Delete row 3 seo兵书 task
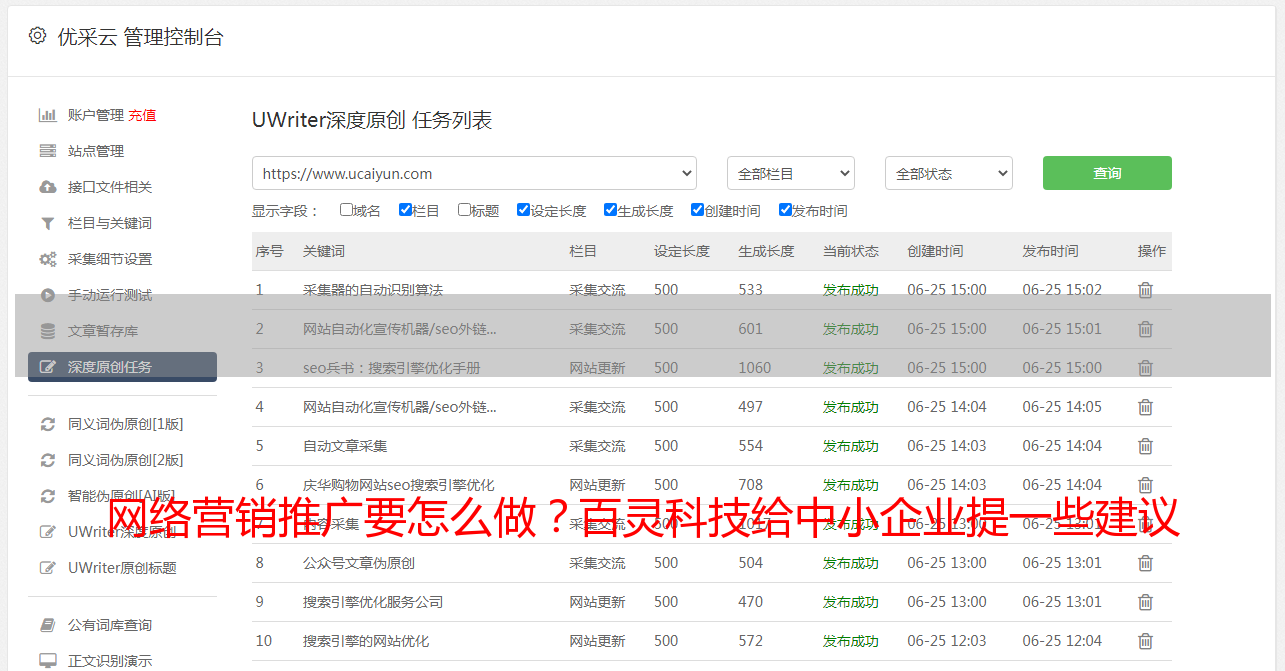The image size is (1285, 671). (x=1145, y=368)
